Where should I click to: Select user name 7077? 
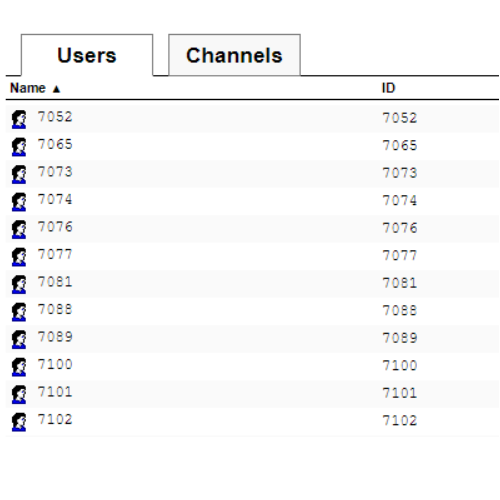coord(55,254)
